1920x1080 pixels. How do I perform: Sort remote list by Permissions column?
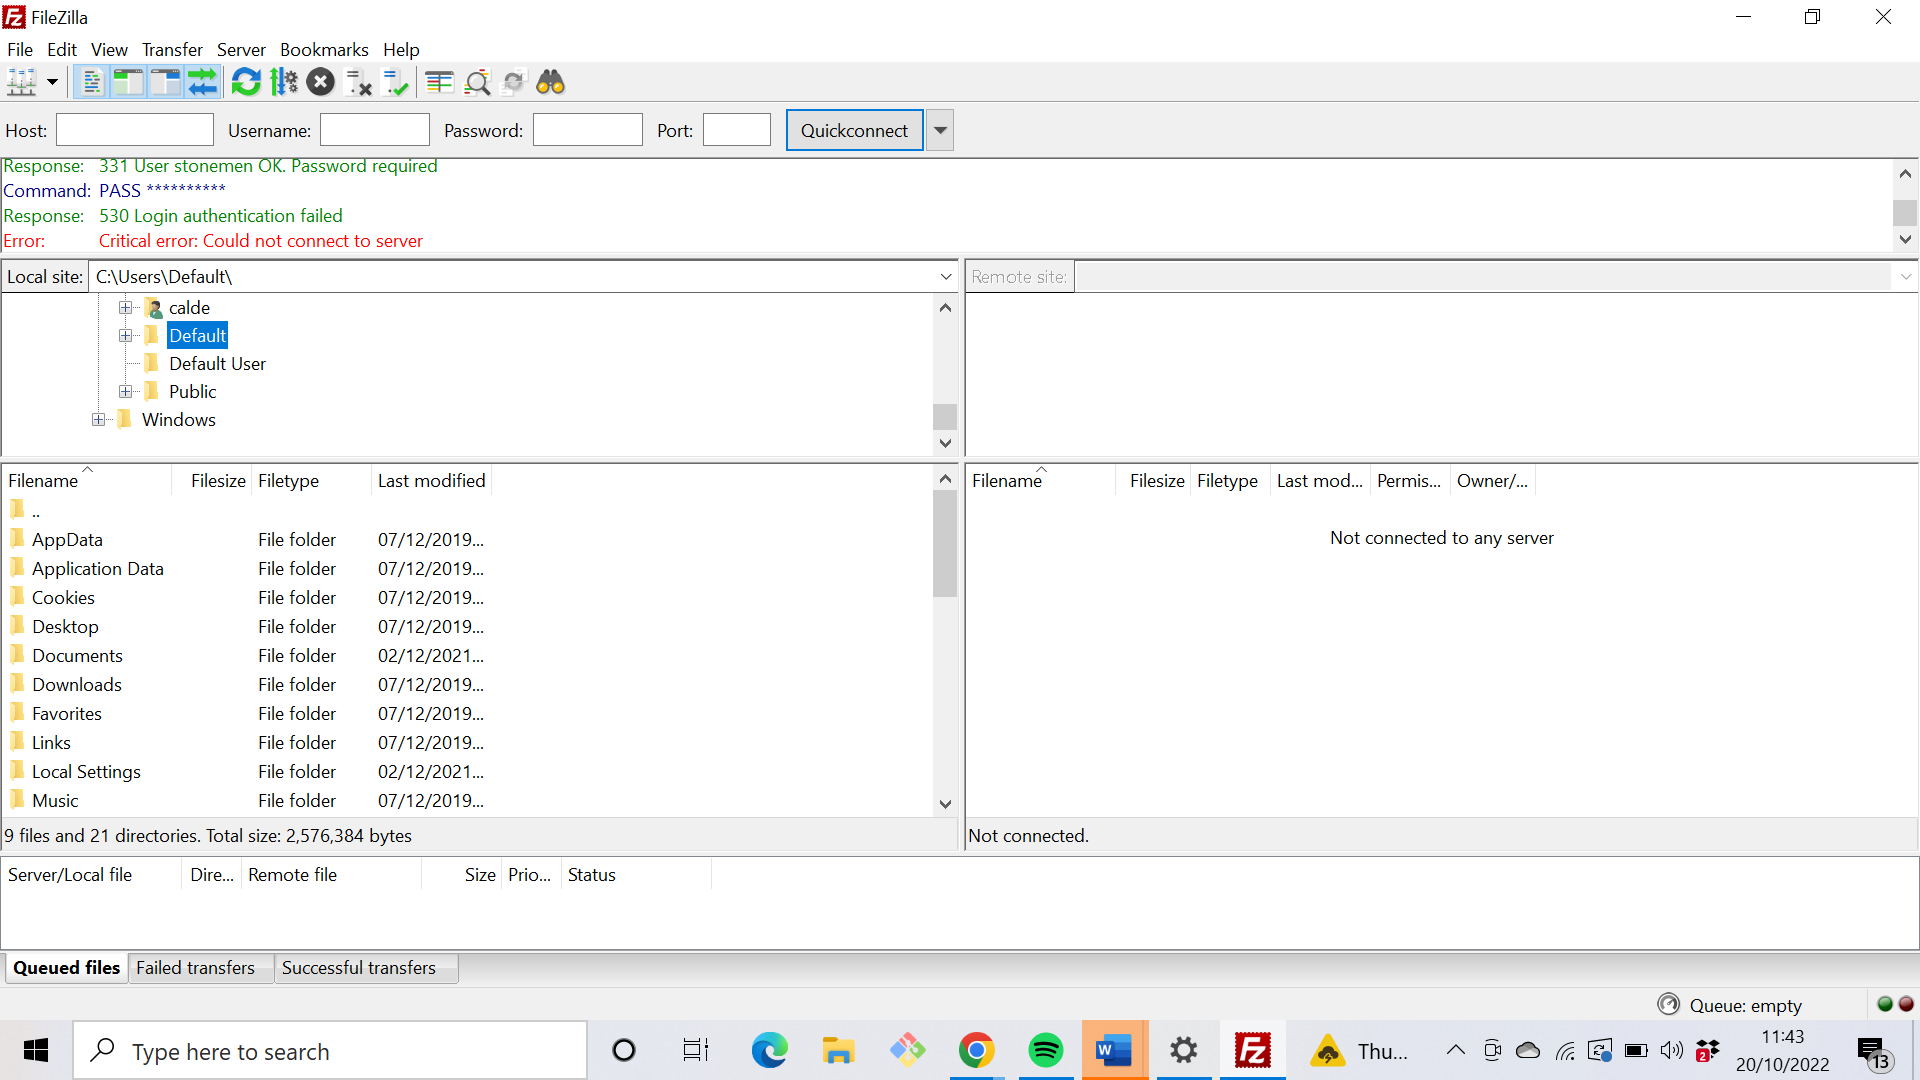pyautogui.click(x=1409, y=481)
